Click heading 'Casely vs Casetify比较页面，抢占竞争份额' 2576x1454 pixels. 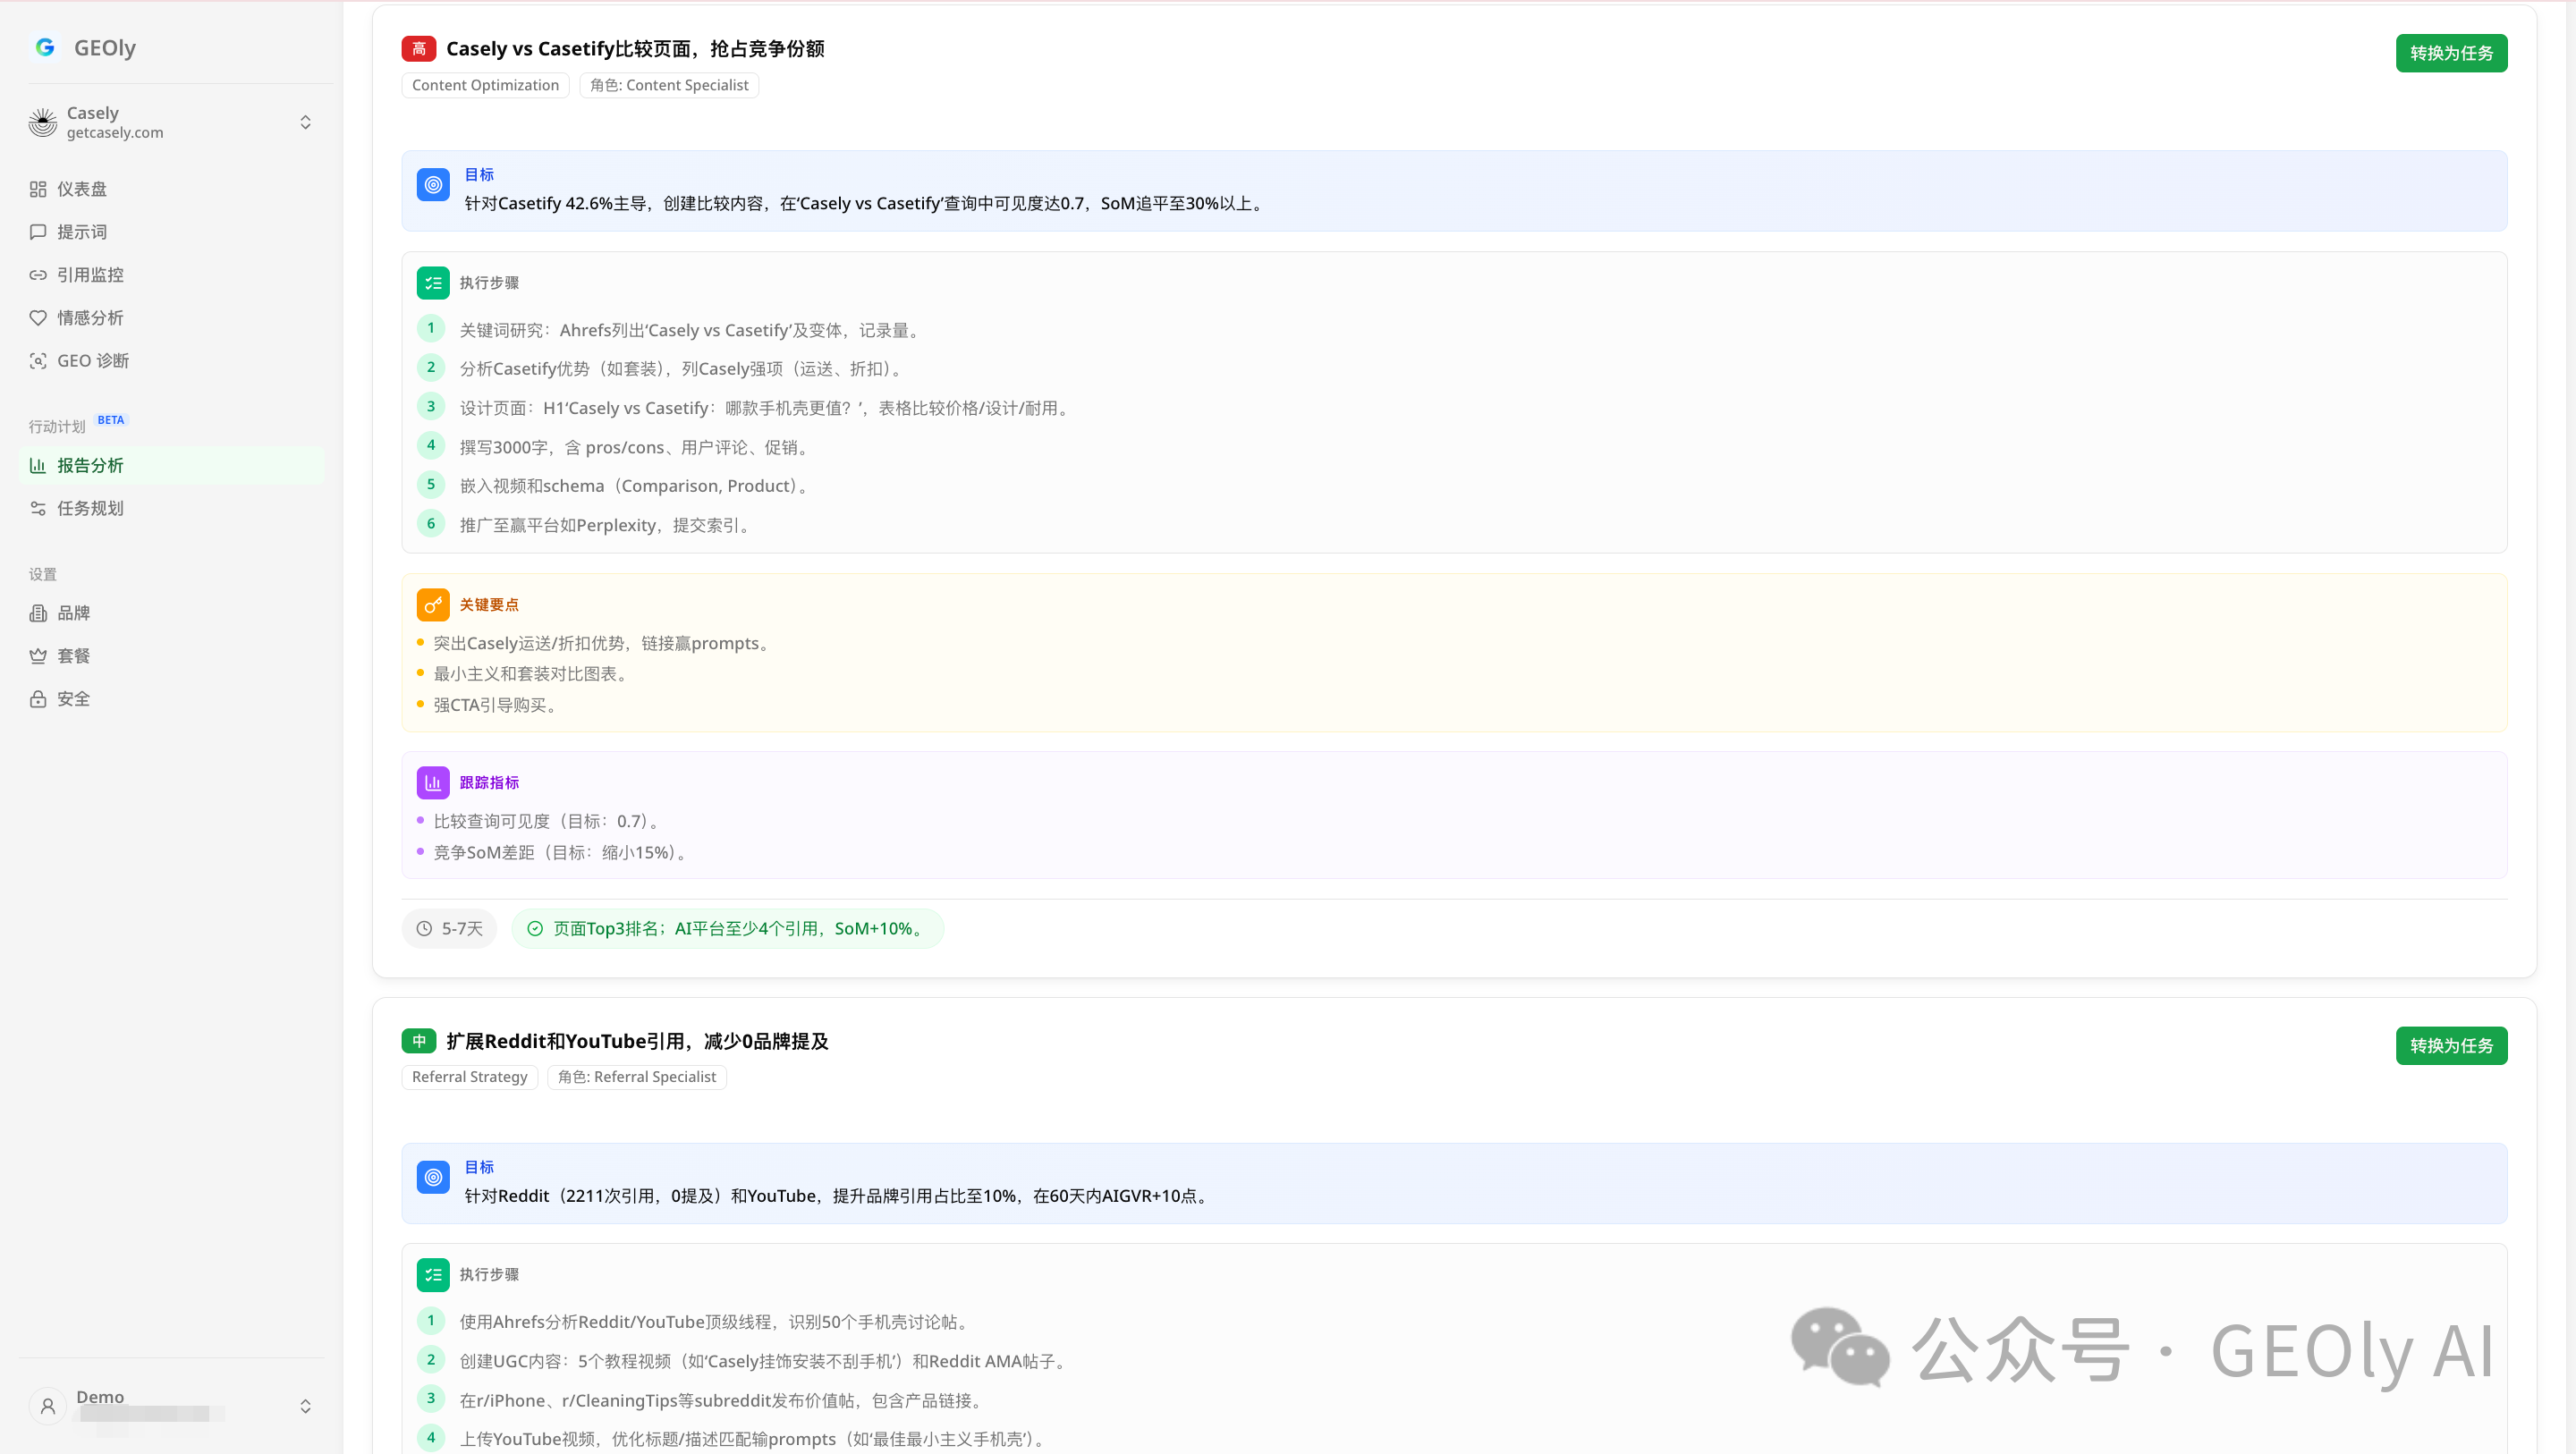635,49
